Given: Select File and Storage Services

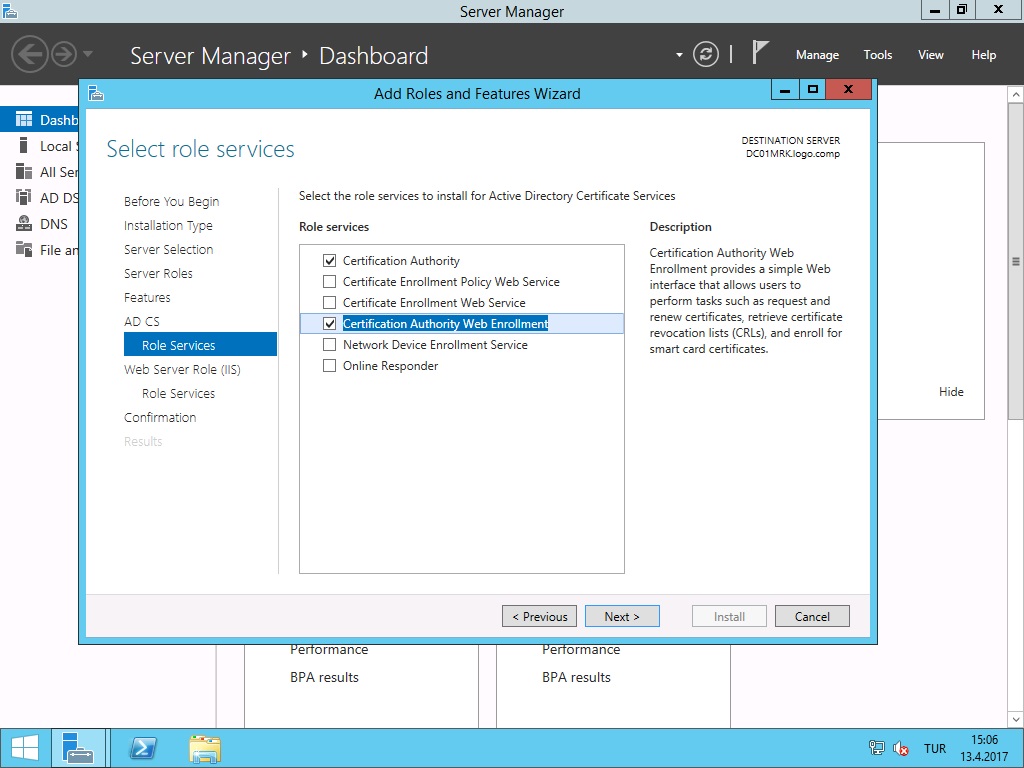Looking at the screenshot, I should coord(57,250).
